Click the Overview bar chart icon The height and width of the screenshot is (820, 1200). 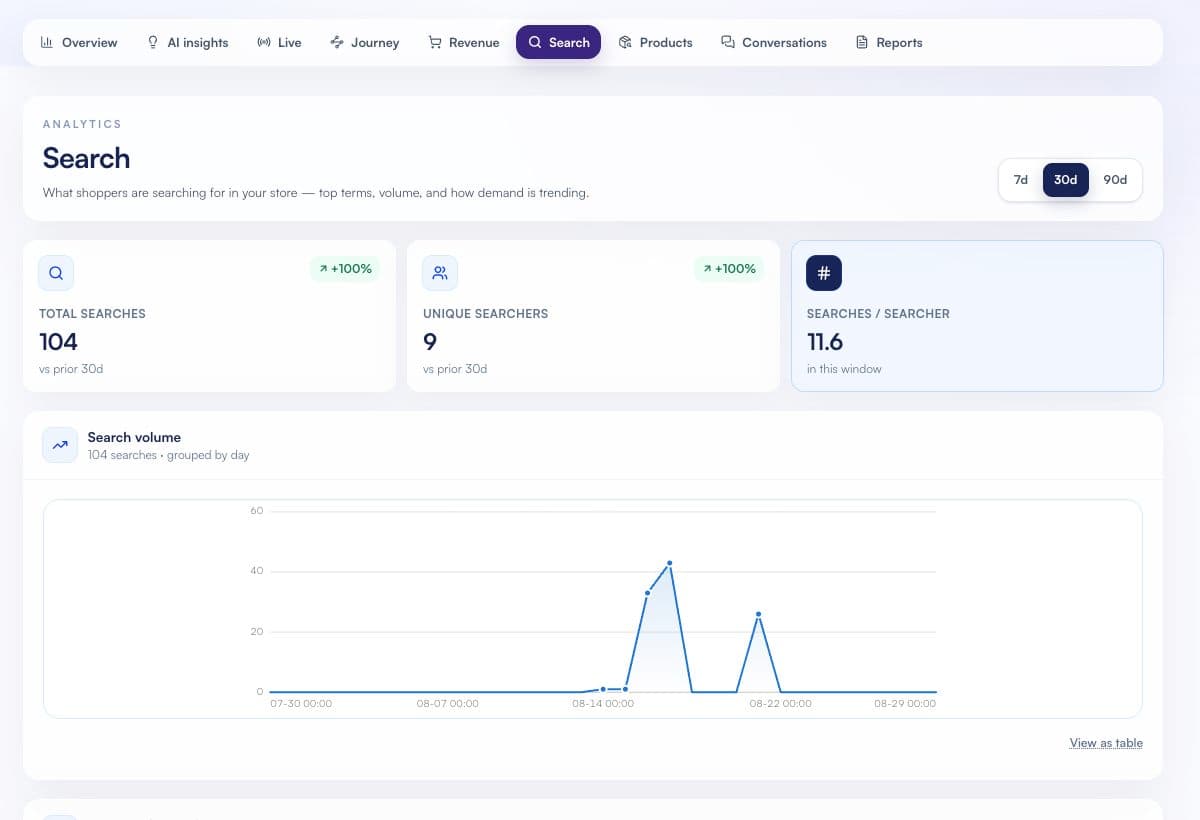coord(47,42)
